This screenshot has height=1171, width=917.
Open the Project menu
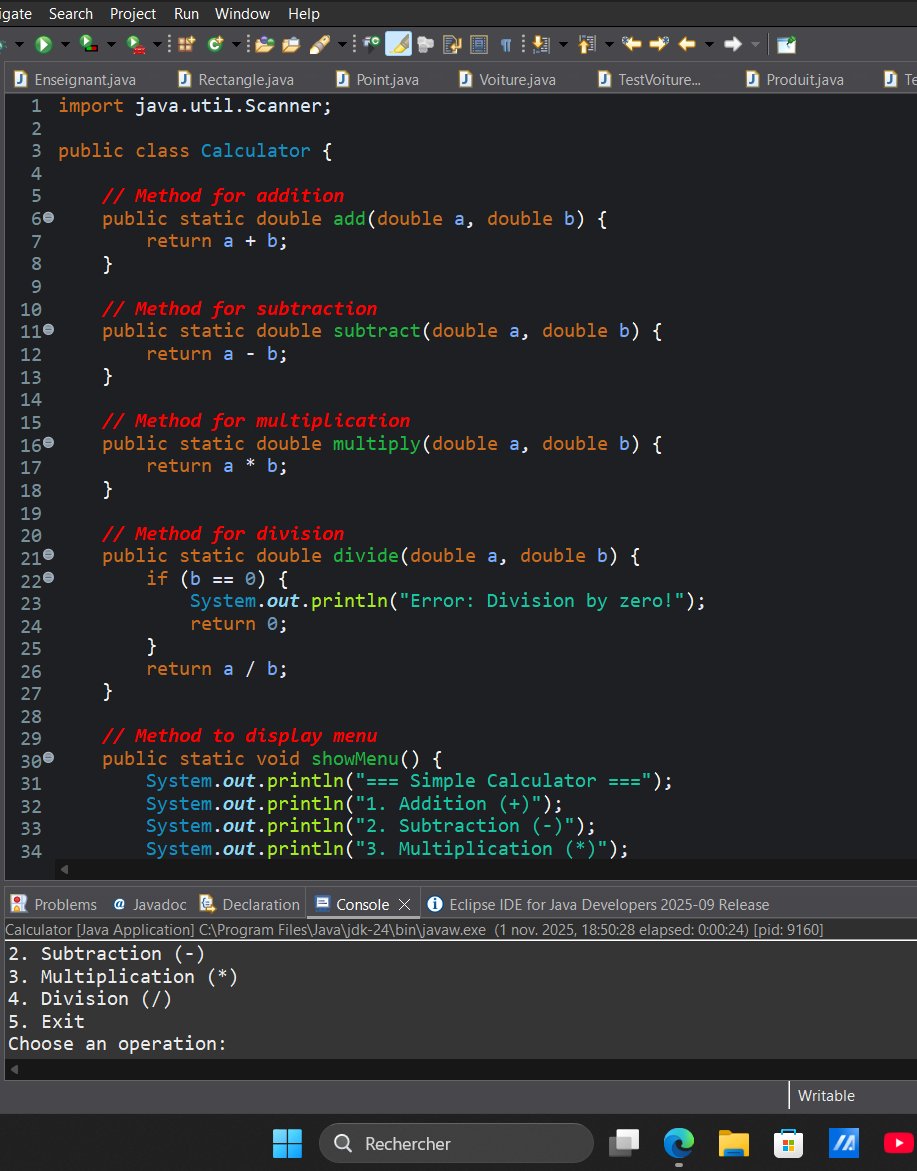coord(131,13)
